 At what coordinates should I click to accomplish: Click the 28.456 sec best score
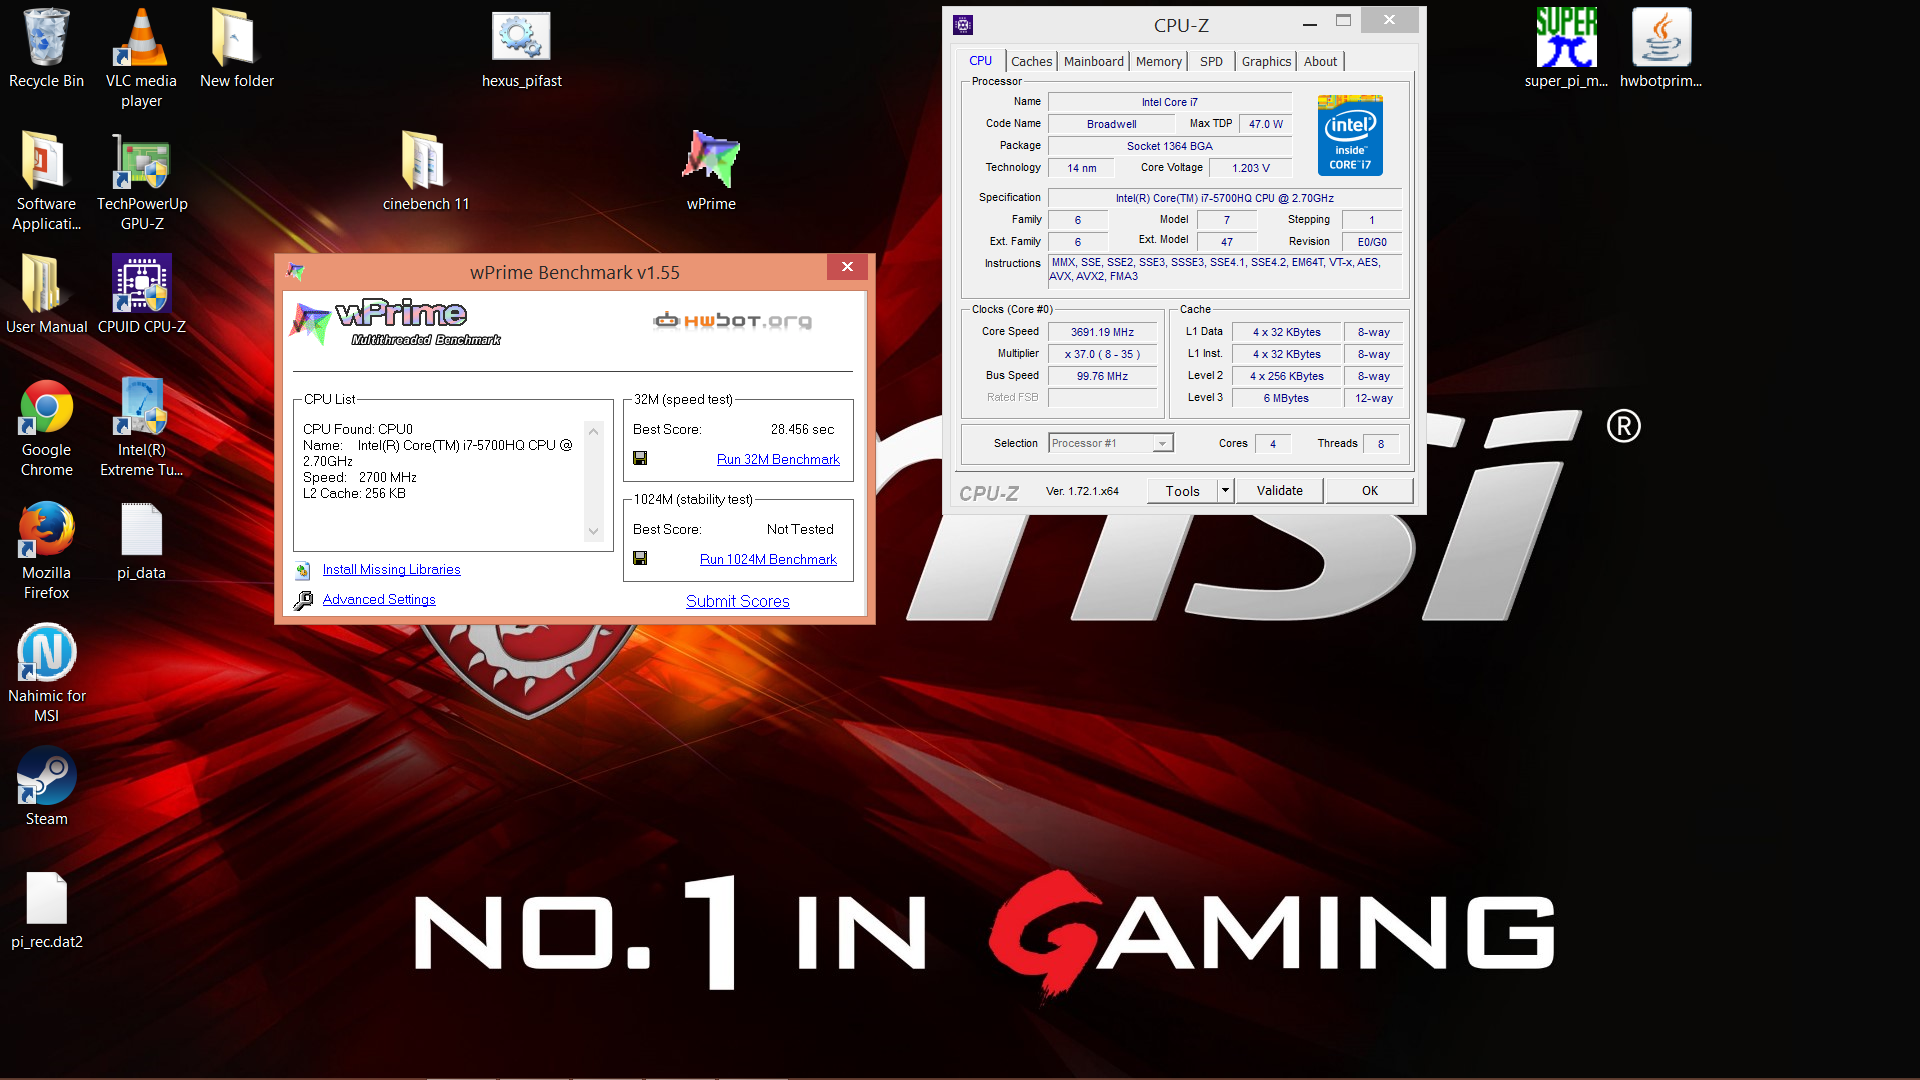[802, 429]
